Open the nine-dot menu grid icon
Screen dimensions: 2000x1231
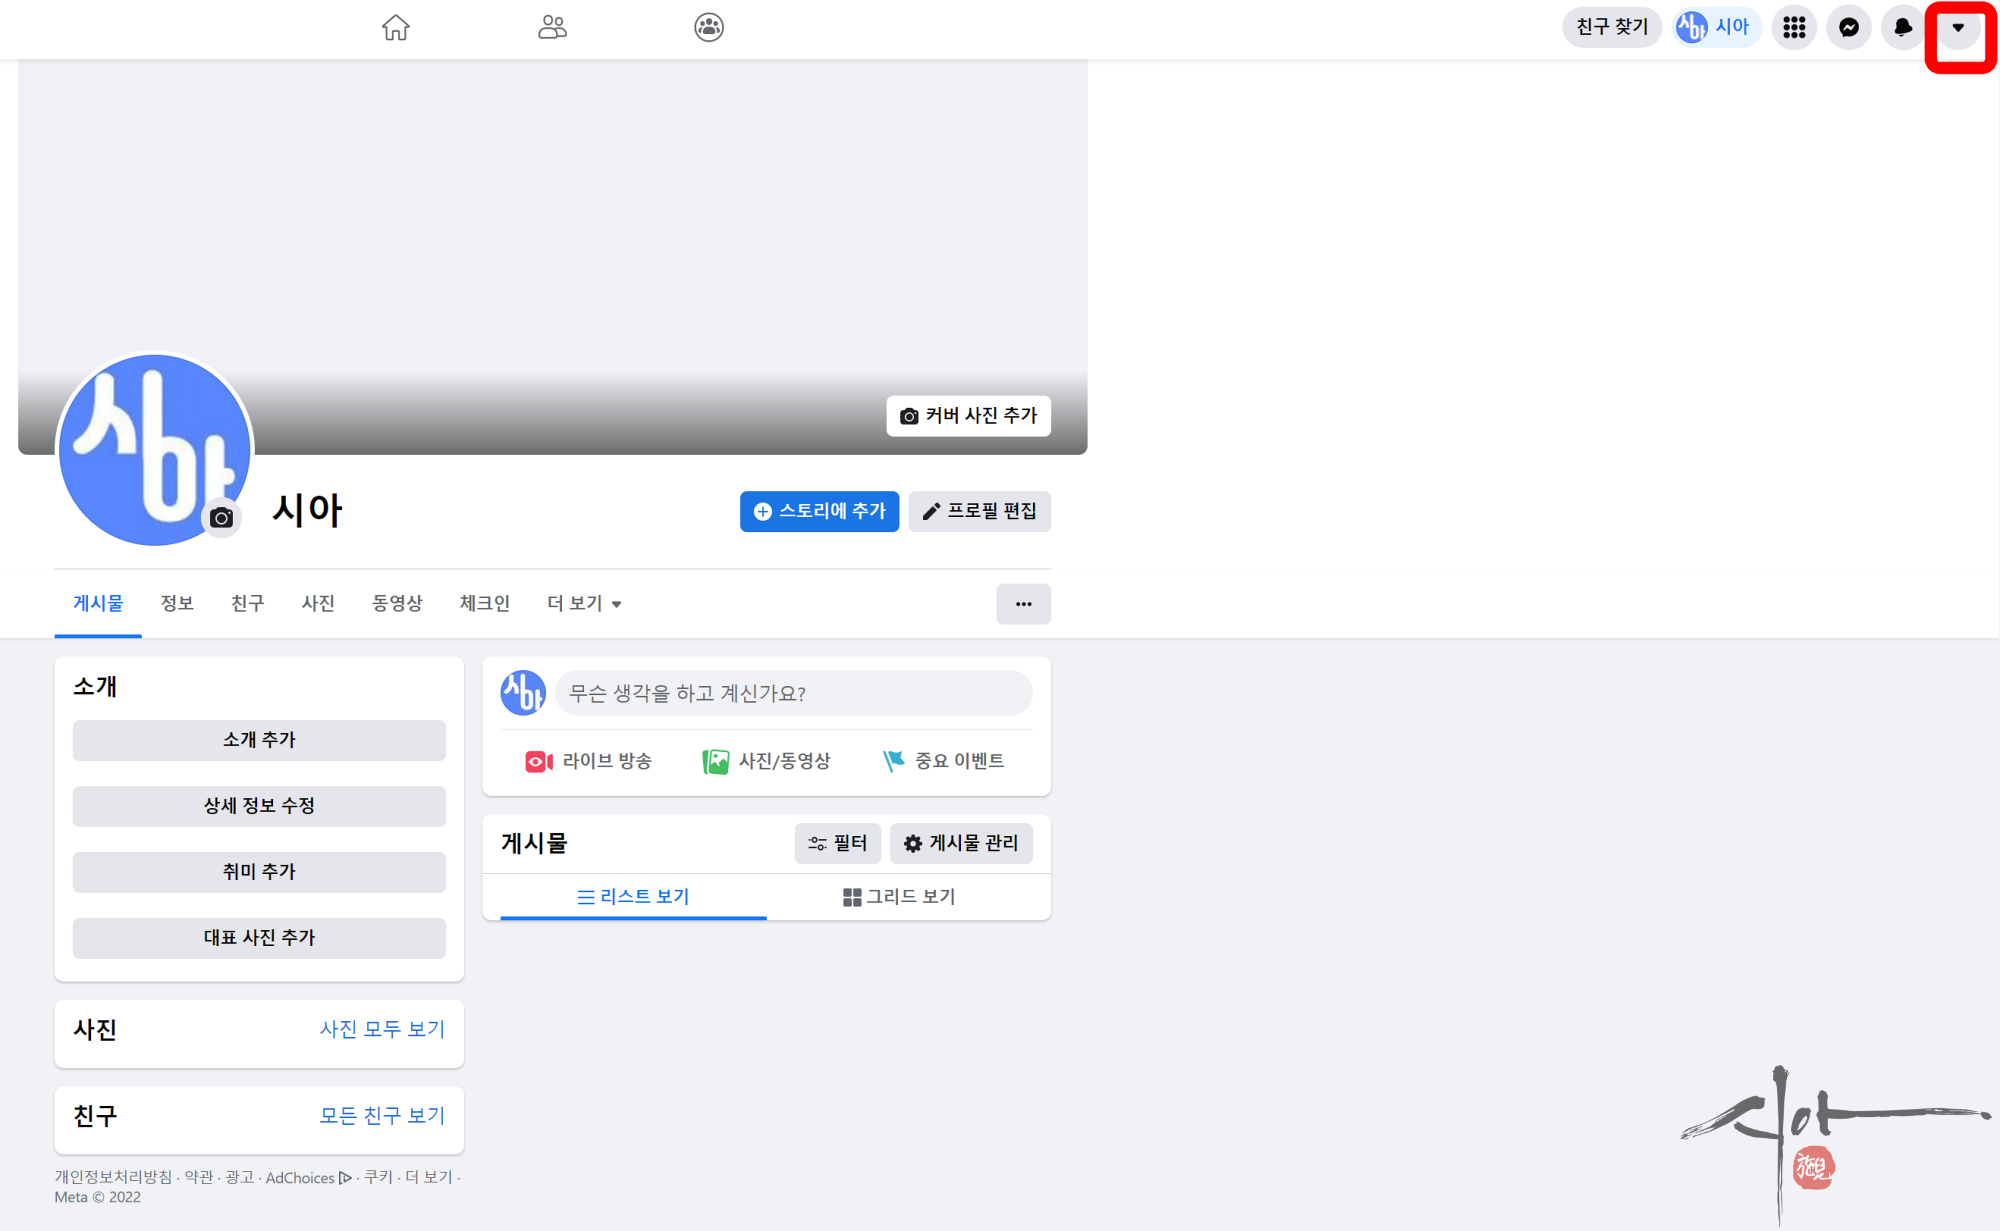pos(1794,27)
